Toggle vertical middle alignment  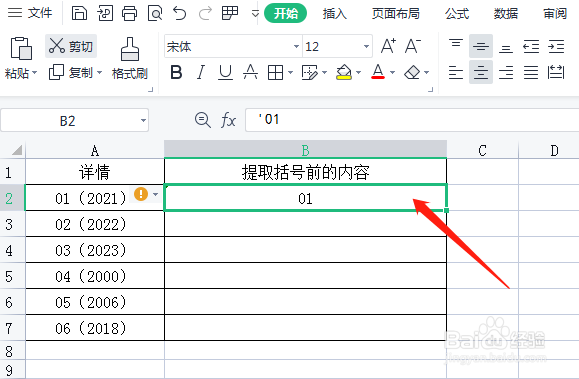pos(481,46)
